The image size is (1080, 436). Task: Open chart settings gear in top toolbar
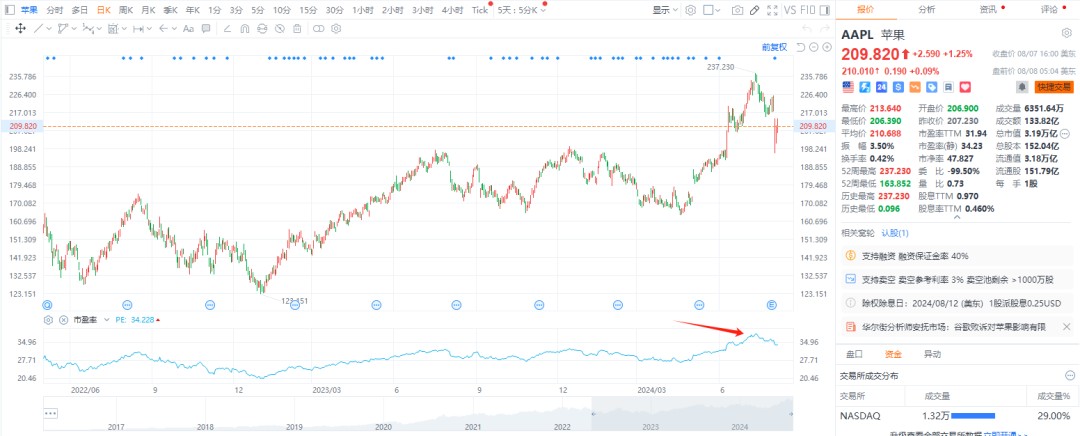pyautogui.click(x=690, y=9)
